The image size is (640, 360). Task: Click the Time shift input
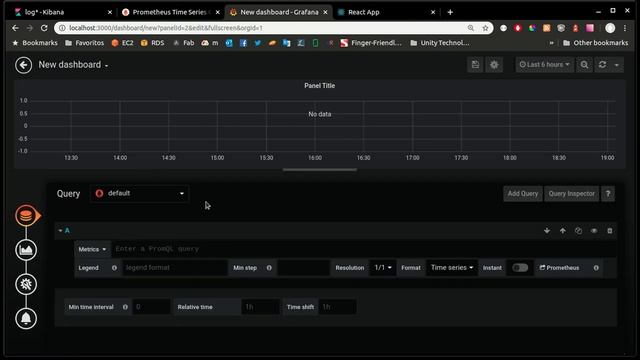(337, 307)
